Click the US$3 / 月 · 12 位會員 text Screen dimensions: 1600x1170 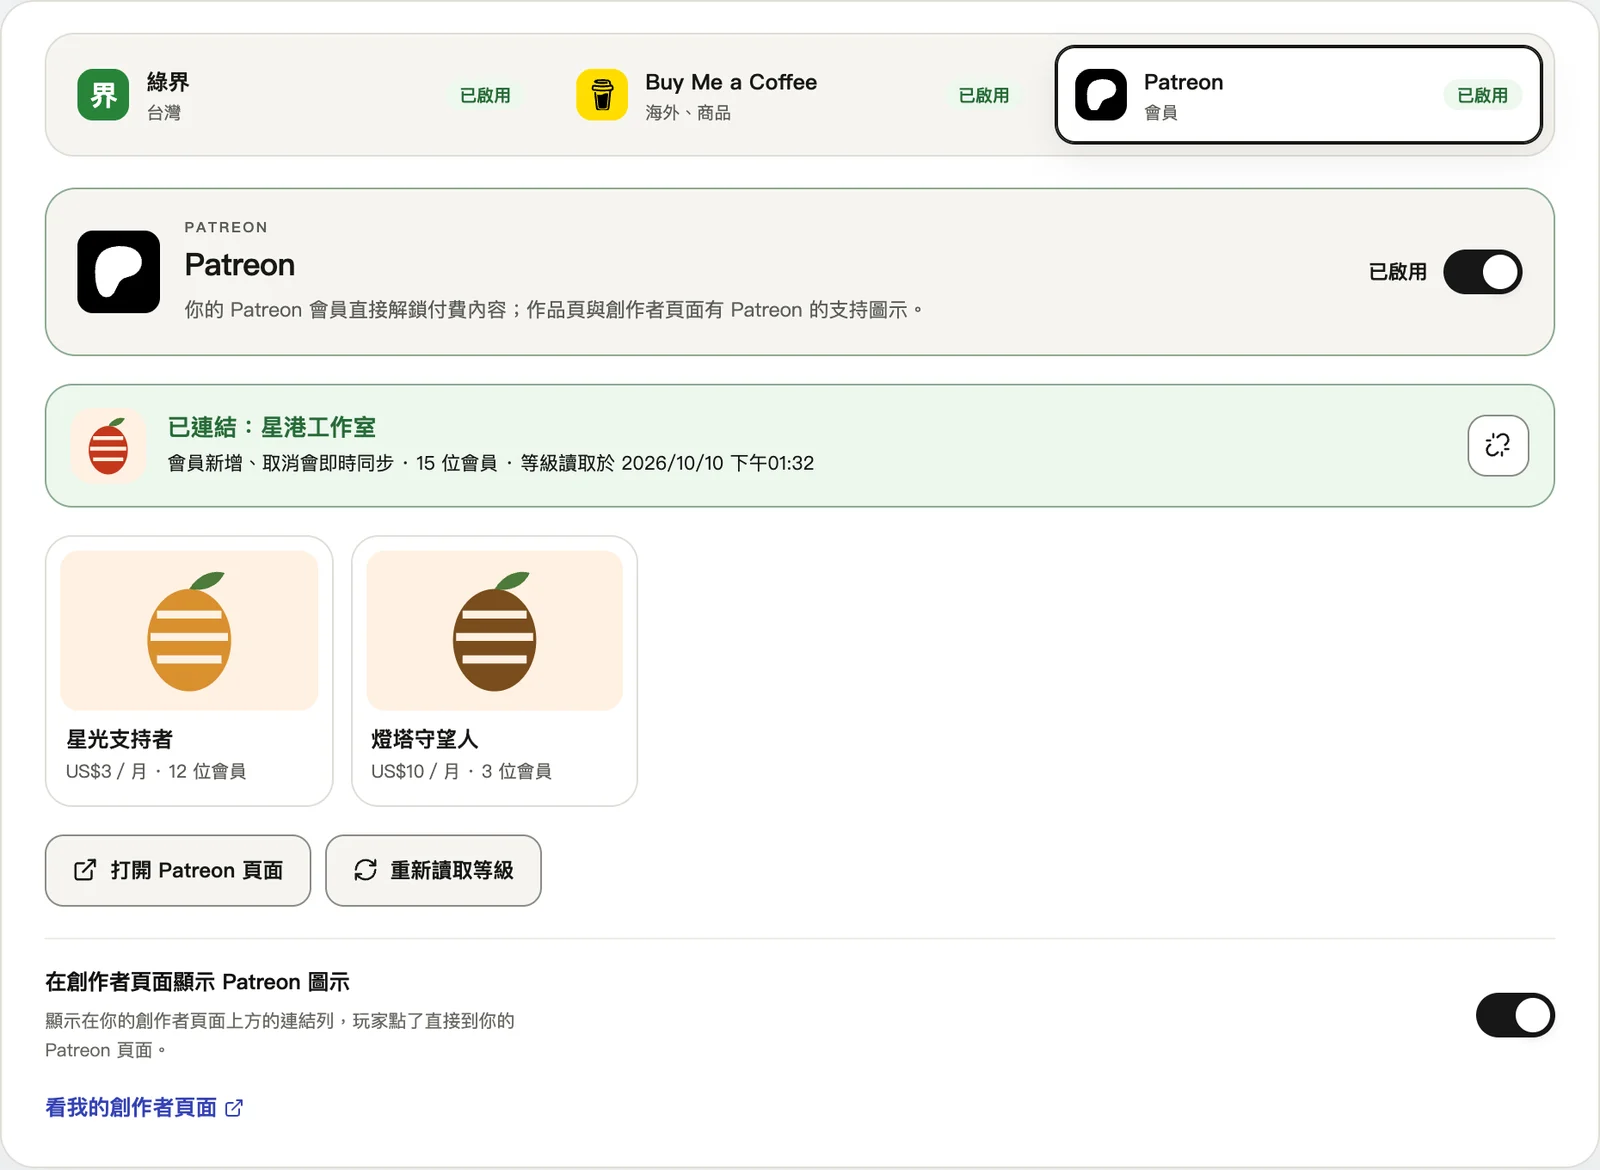(x=156, y=771)
